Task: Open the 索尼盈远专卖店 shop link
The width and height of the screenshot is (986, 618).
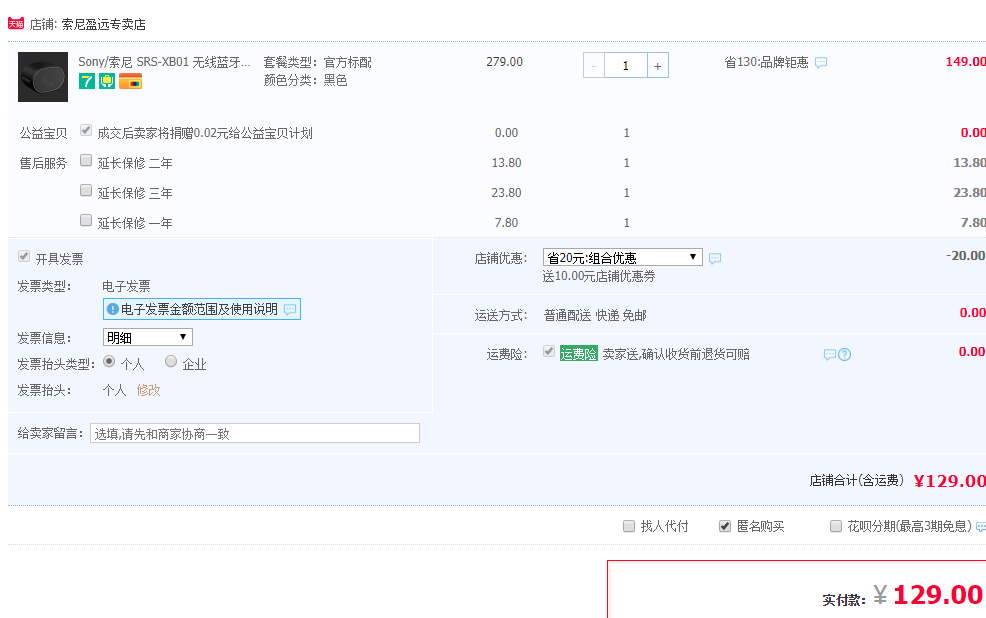Action: (104, 25)
